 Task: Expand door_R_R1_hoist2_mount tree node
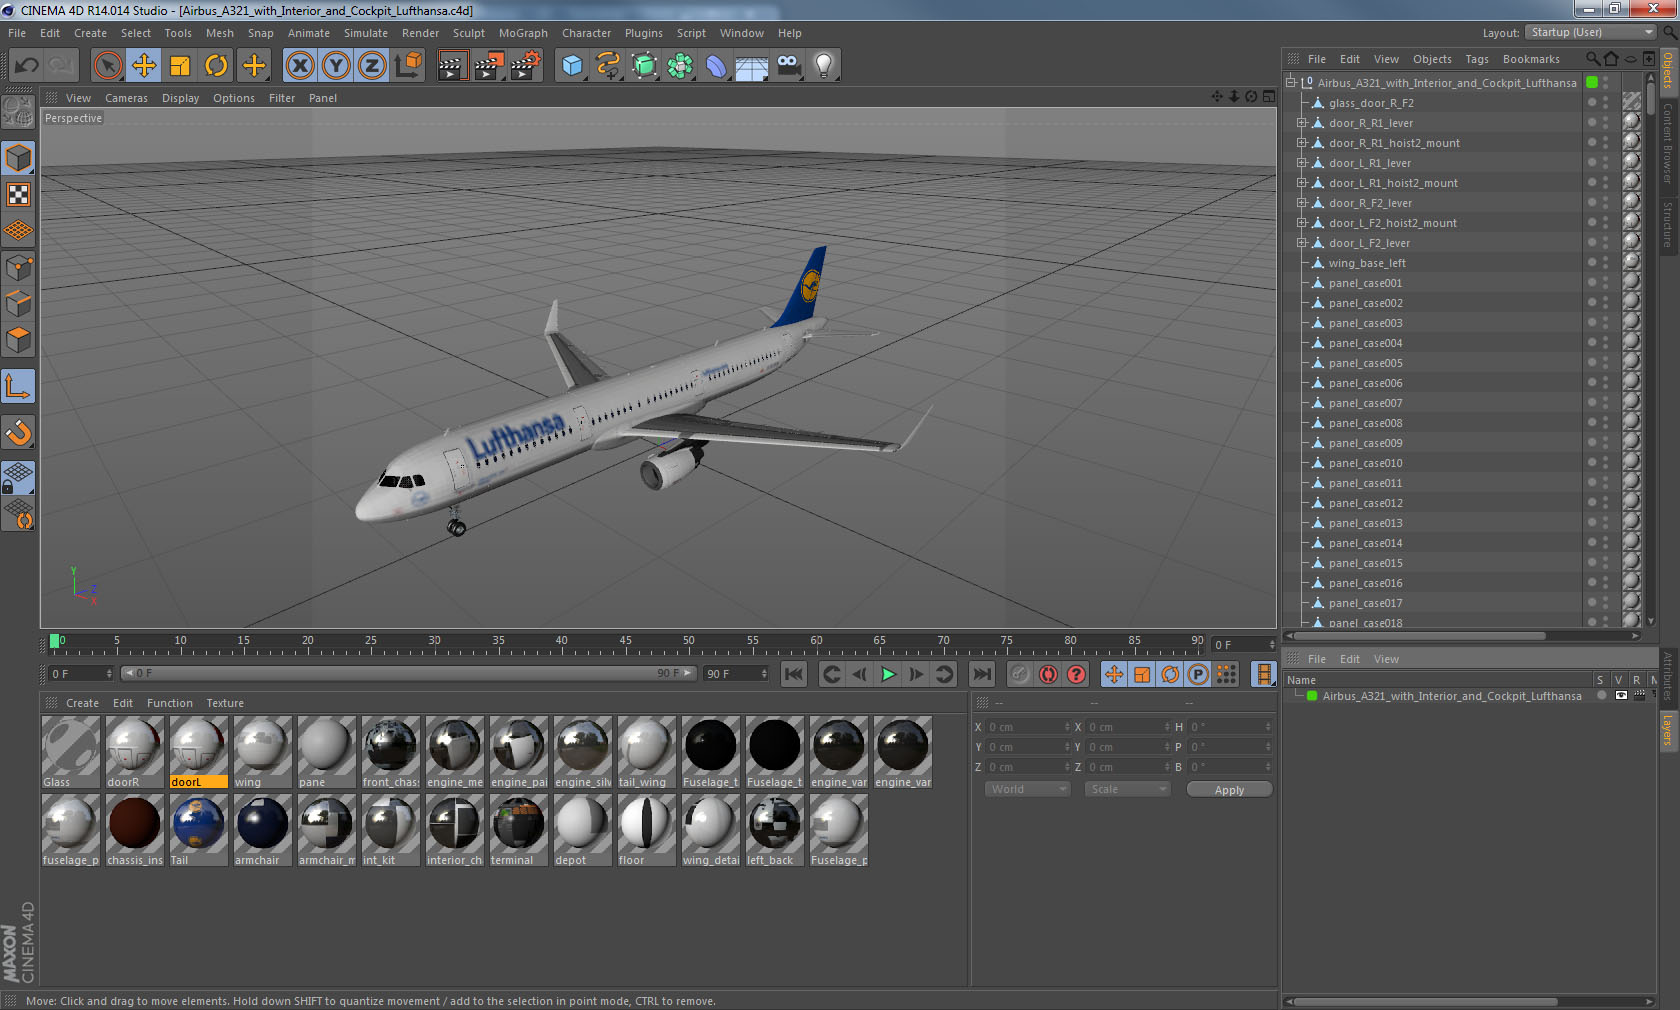tap(1302, 143)
